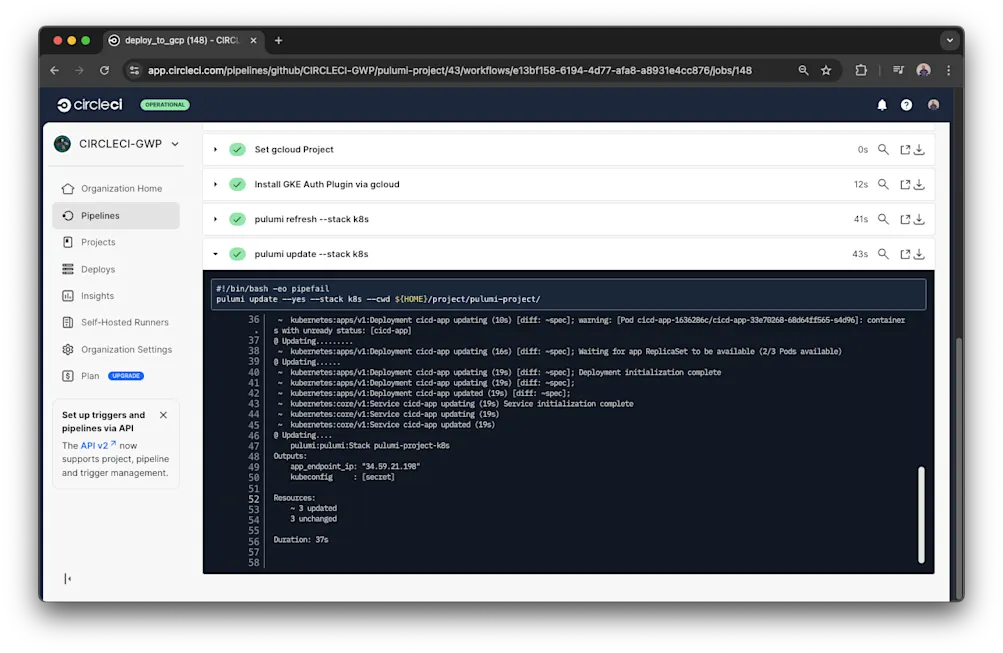Expand the Set gcloud Project step
This screenshot has width=1003, height=653.
tap(215, 148)
